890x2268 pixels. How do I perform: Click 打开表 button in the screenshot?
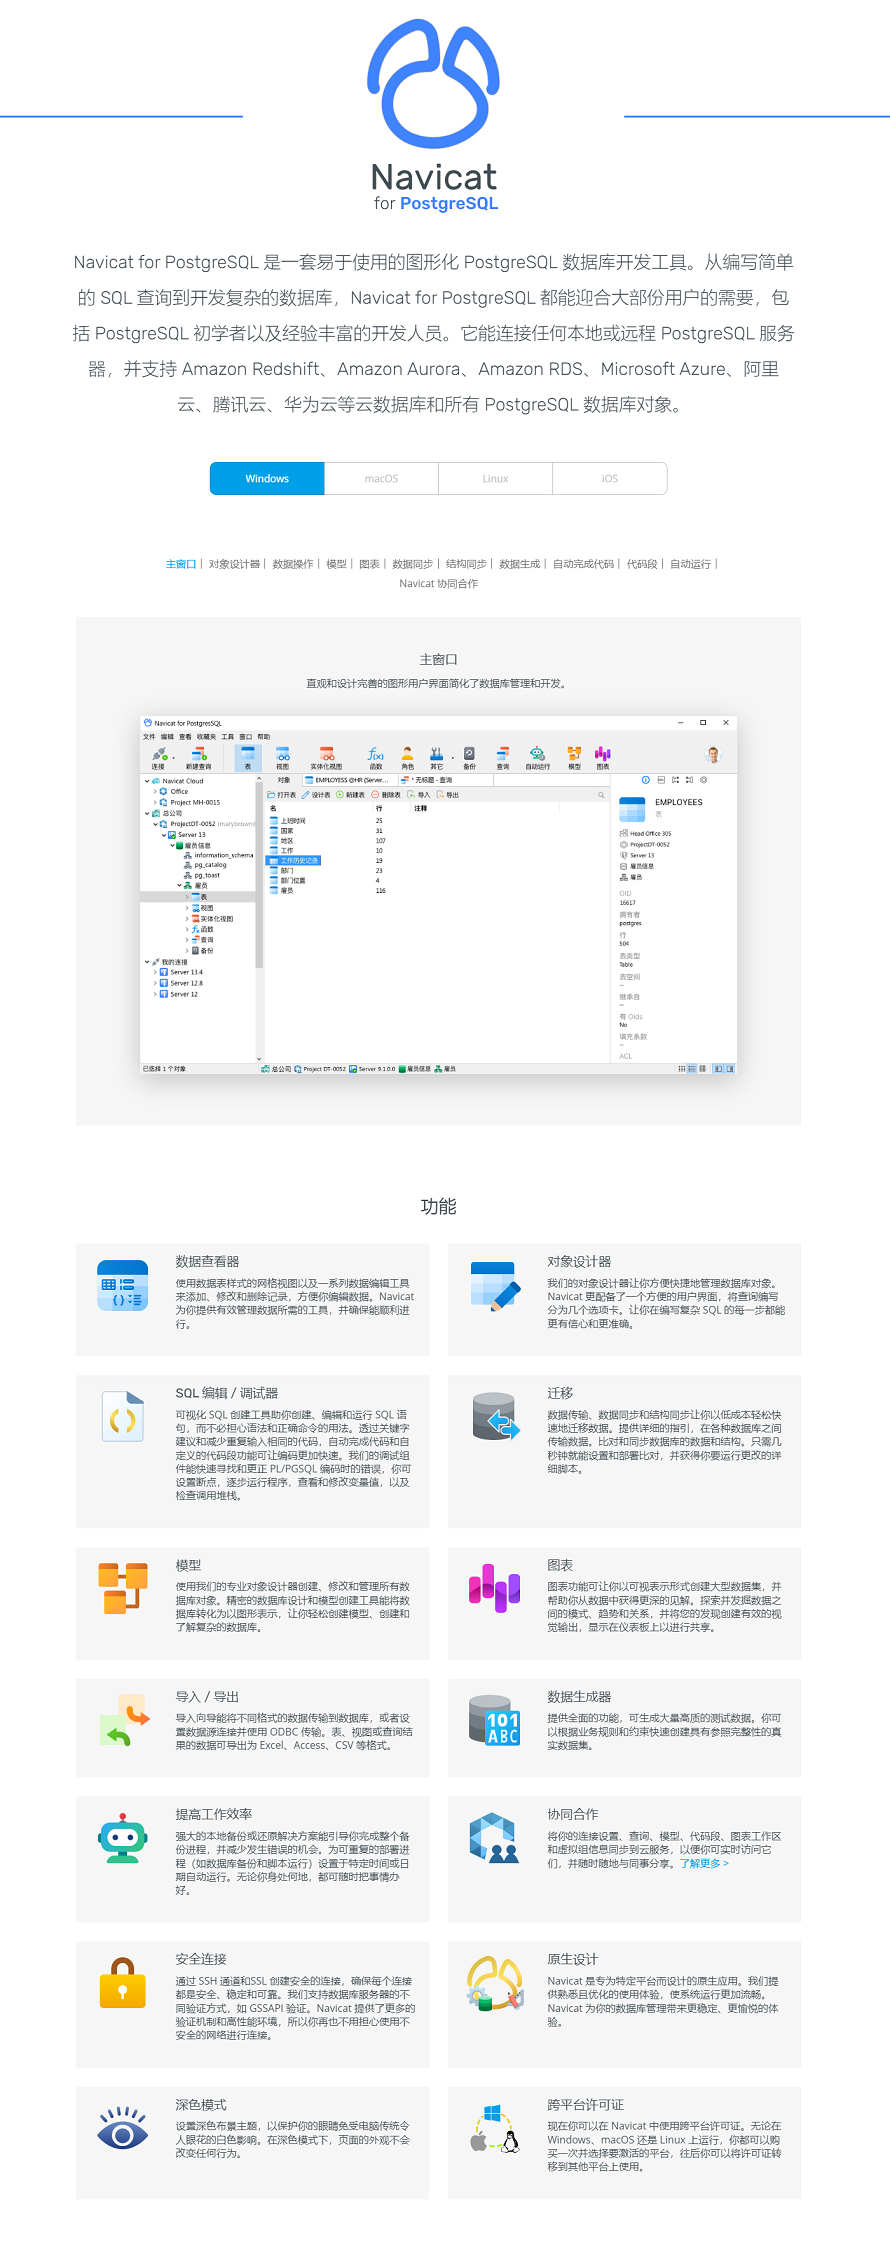[x=282, y=795]
